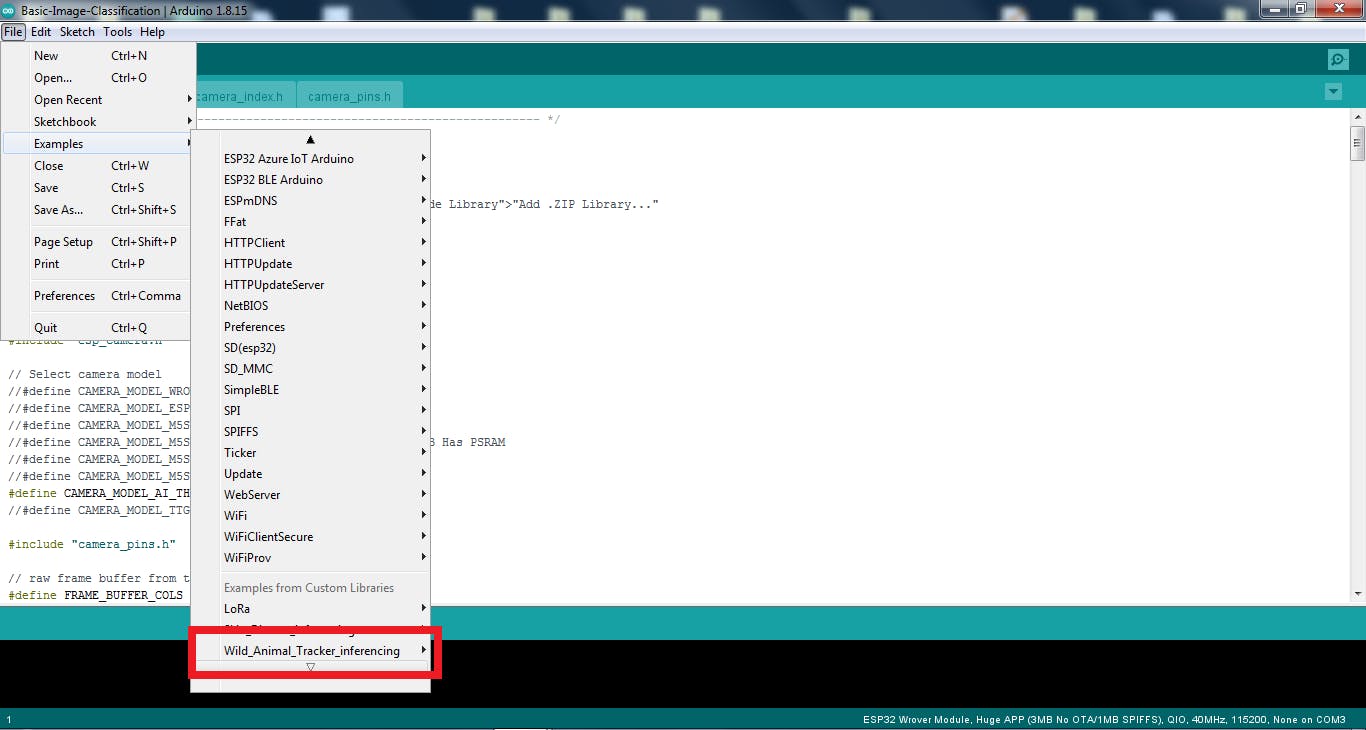
Task: Click the Arduino icon in title bar
Action: click(9, 10)
